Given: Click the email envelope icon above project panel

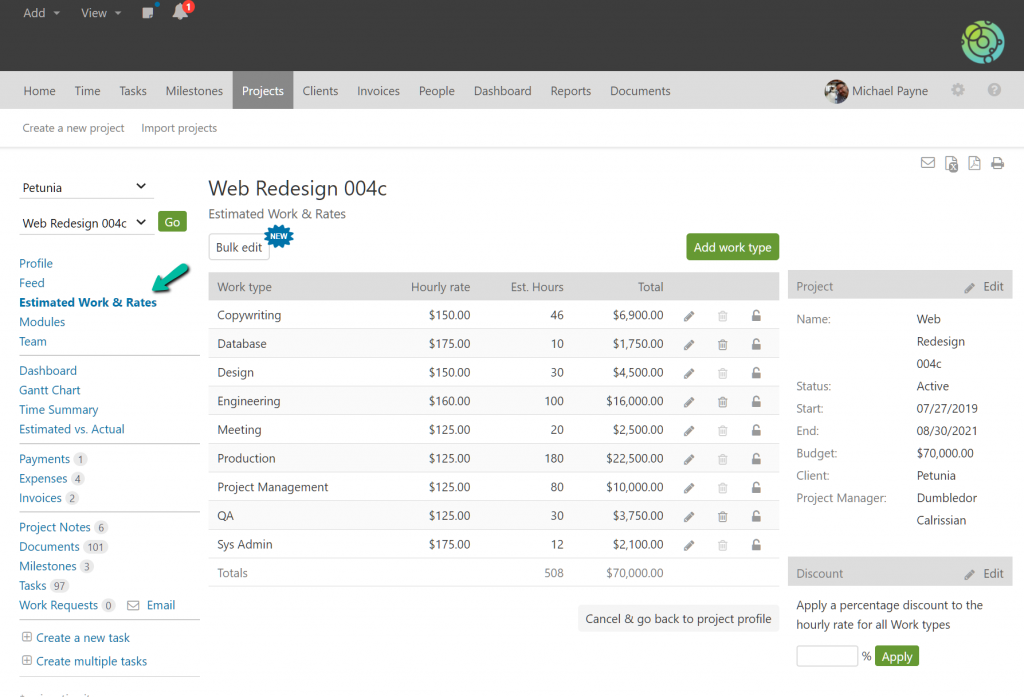Looking at the screenshot, I should click(x=928, y=163).
